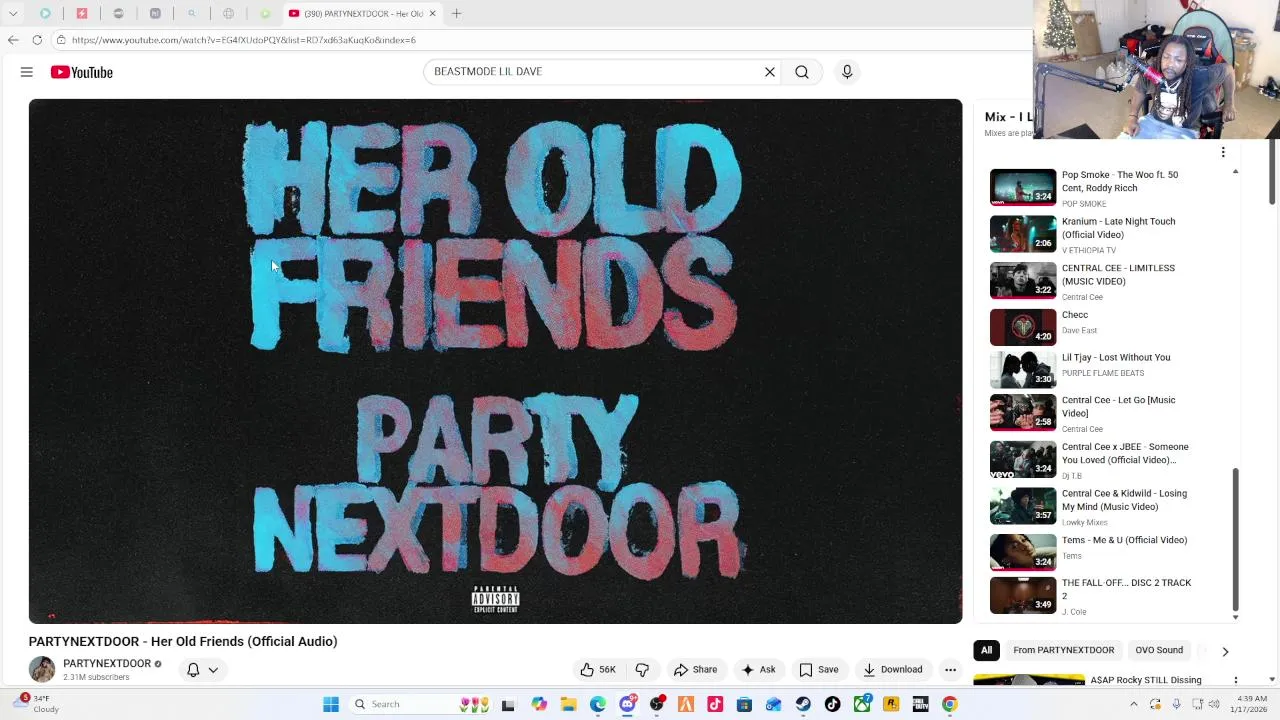This screenshot has height=720, width=1280.
Task: Click the address bar URL field
Action: coord(540,40)
